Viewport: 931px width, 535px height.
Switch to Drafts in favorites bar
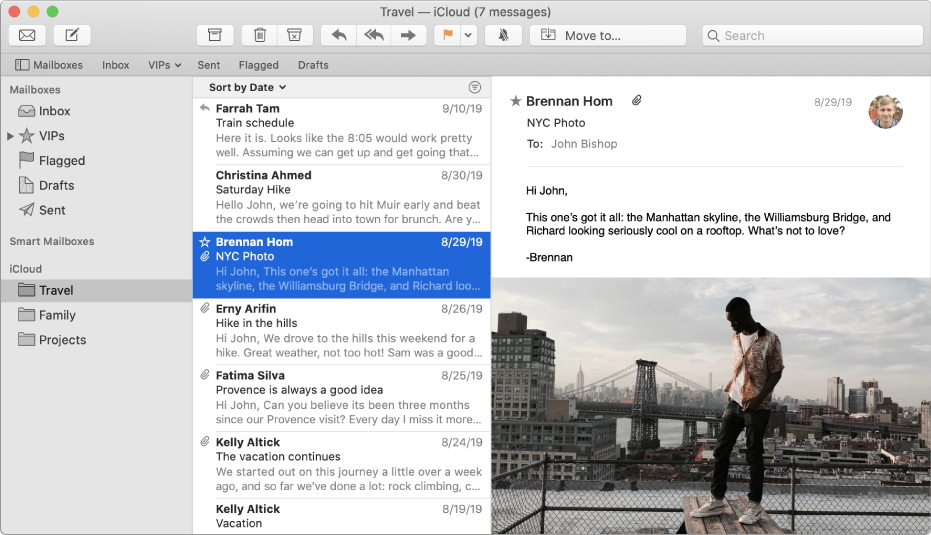pyautogui.click(x=313, y=65)
